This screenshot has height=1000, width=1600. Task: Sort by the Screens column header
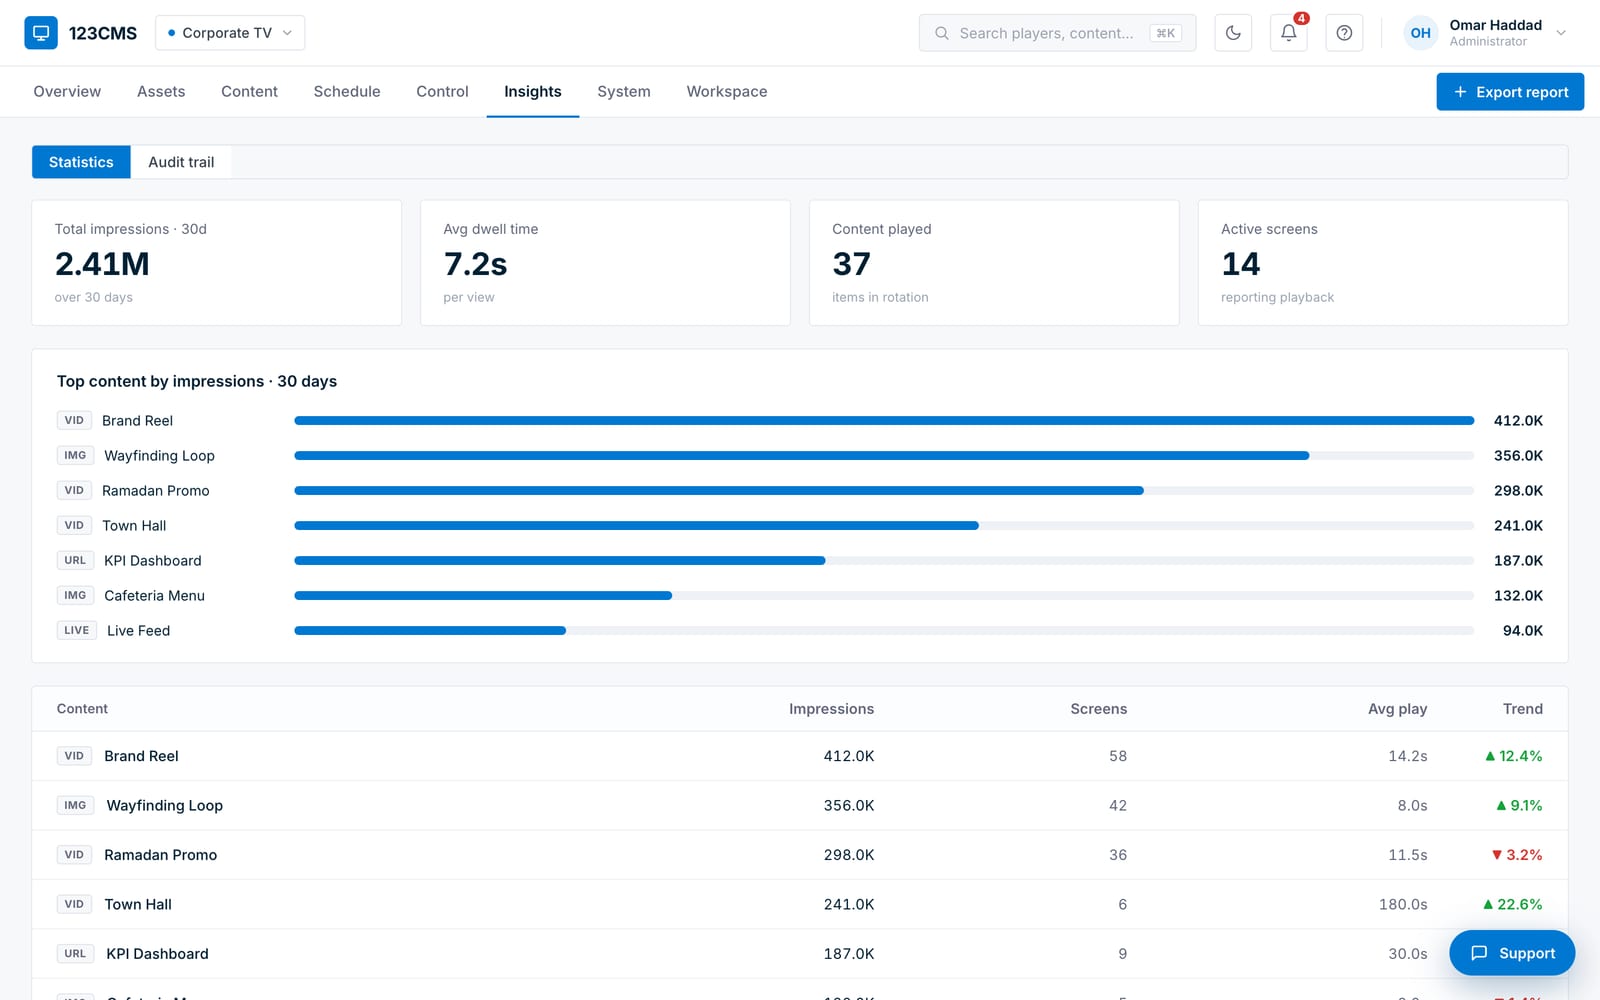[1098, 709]
